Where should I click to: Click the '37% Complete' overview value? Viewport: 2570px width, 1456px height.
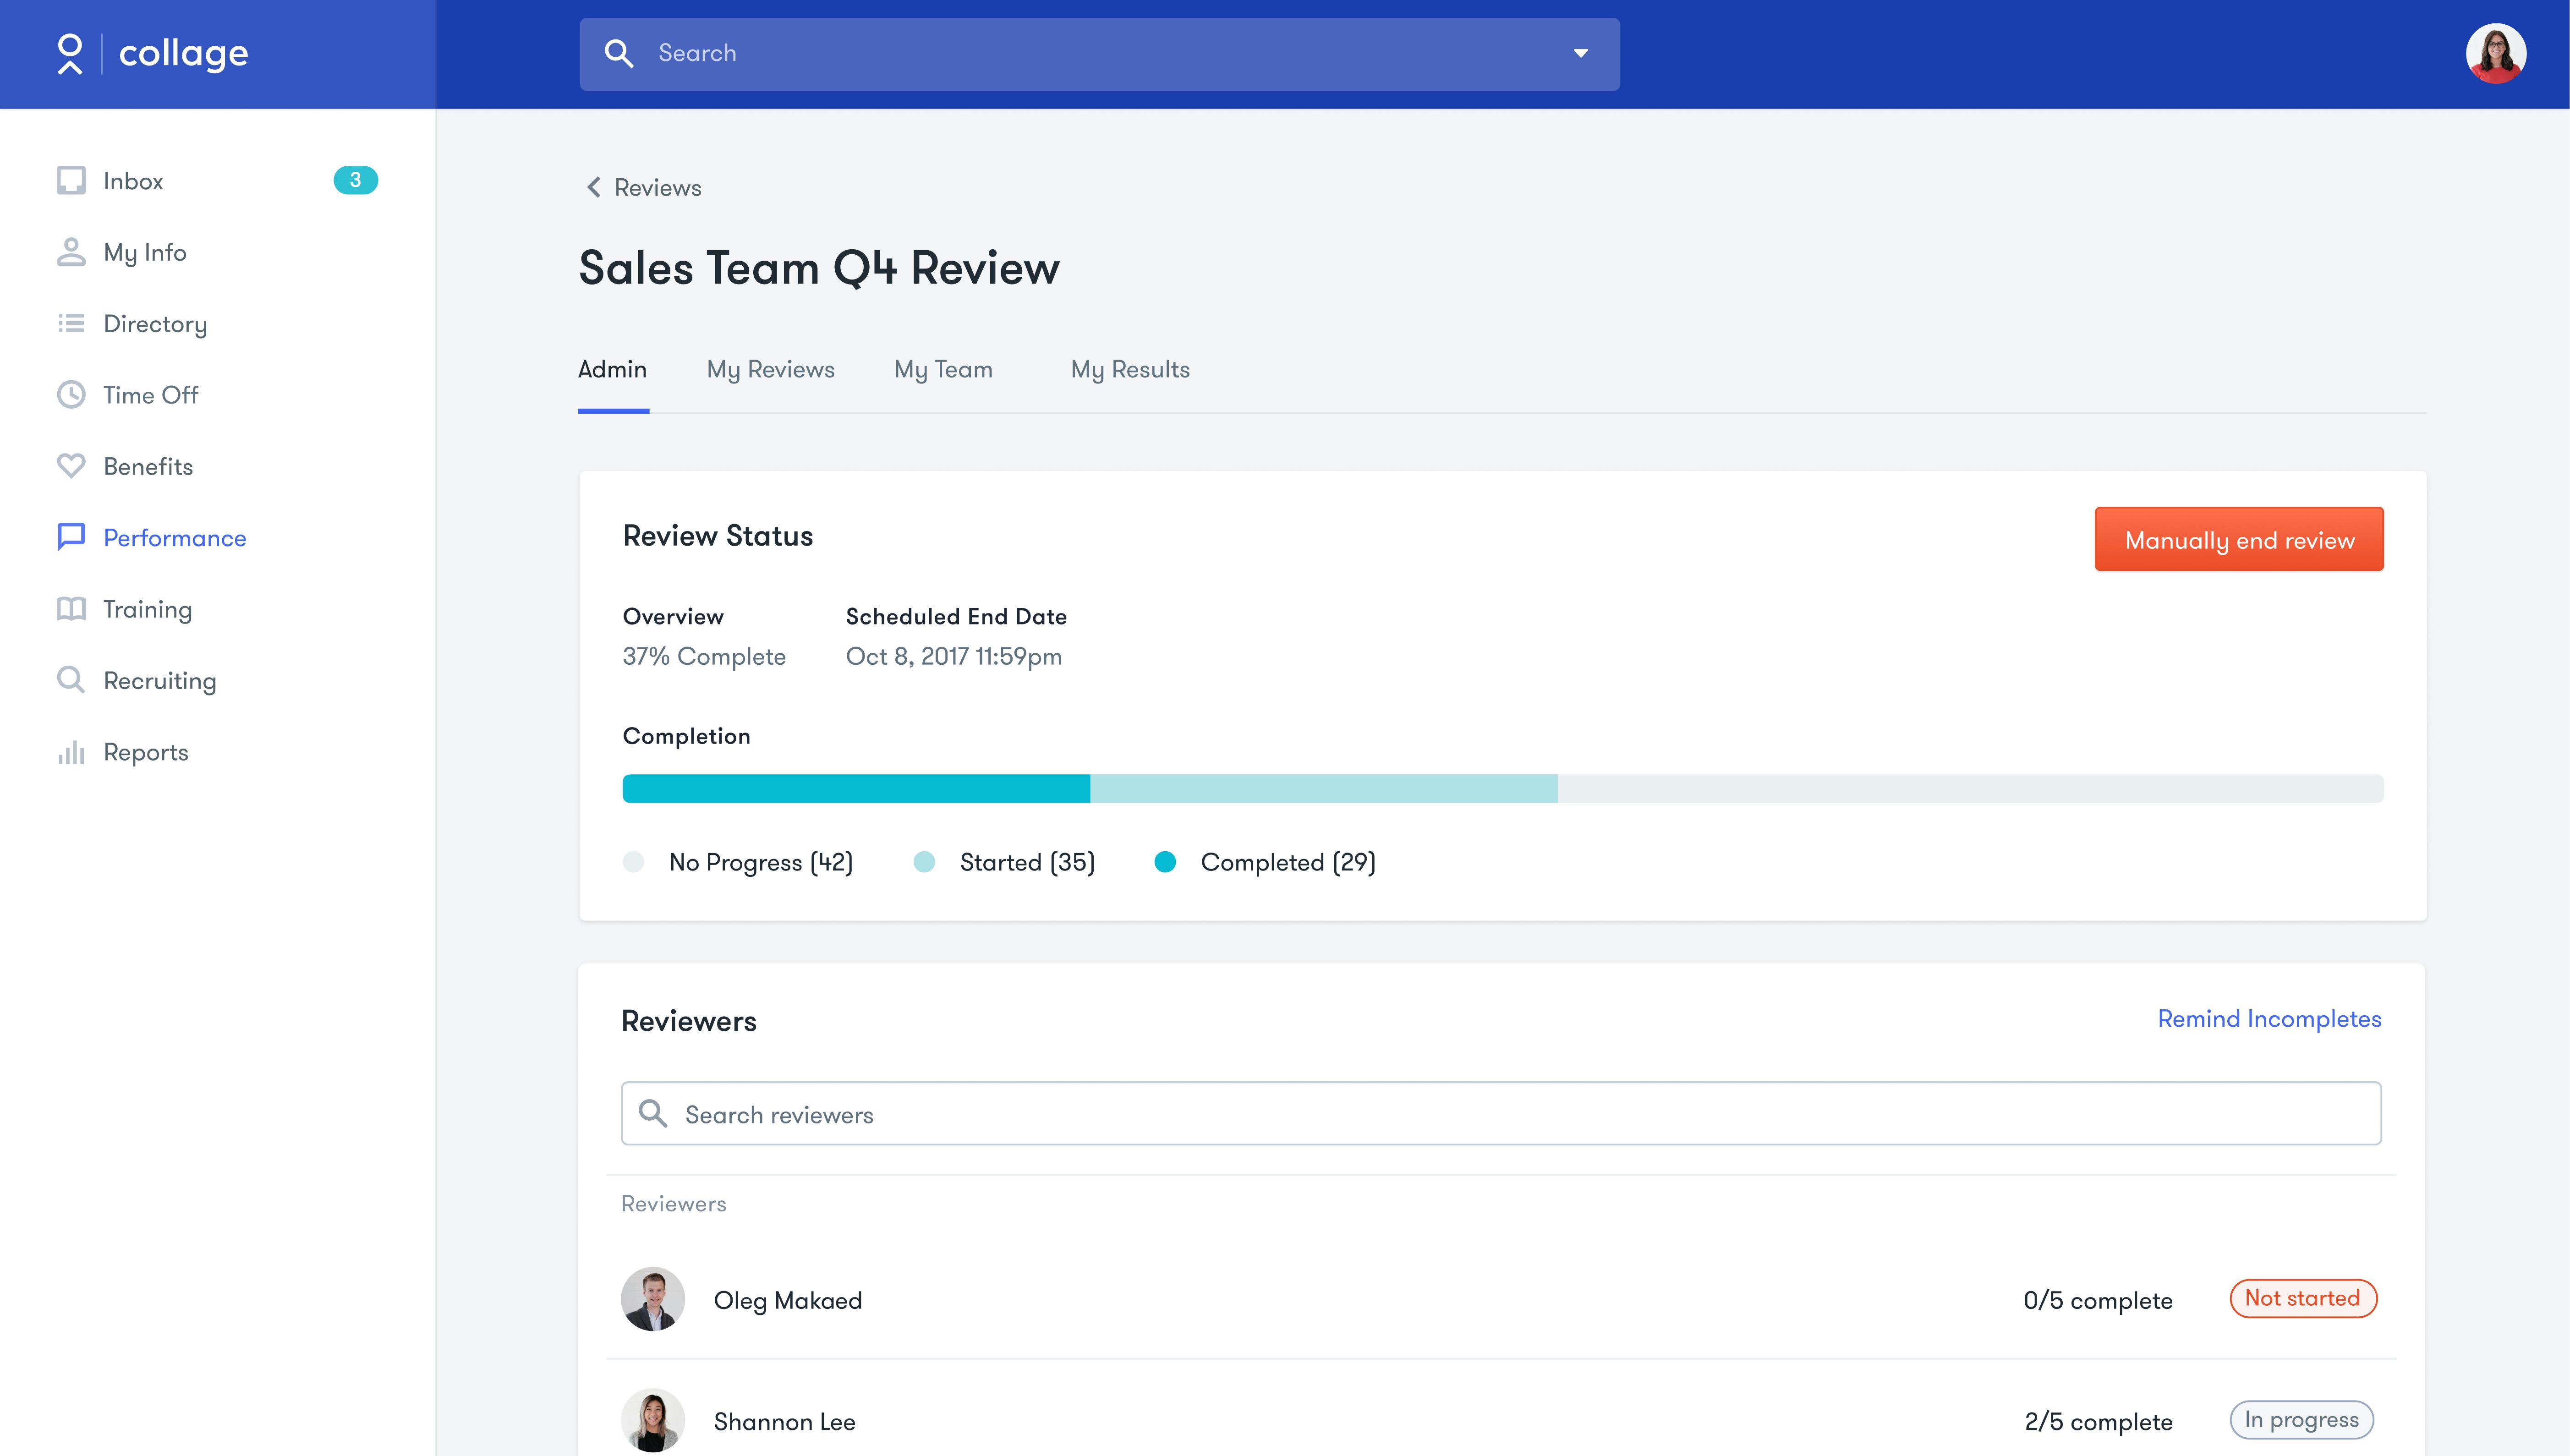coord(704,657)
